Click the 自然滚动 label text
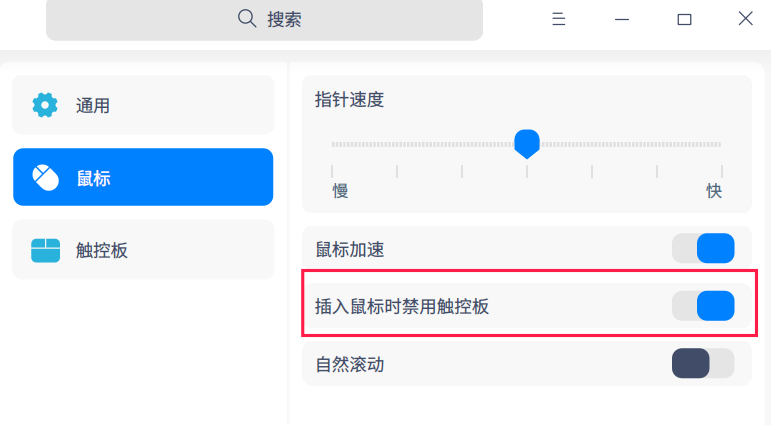 click(349, 364)
